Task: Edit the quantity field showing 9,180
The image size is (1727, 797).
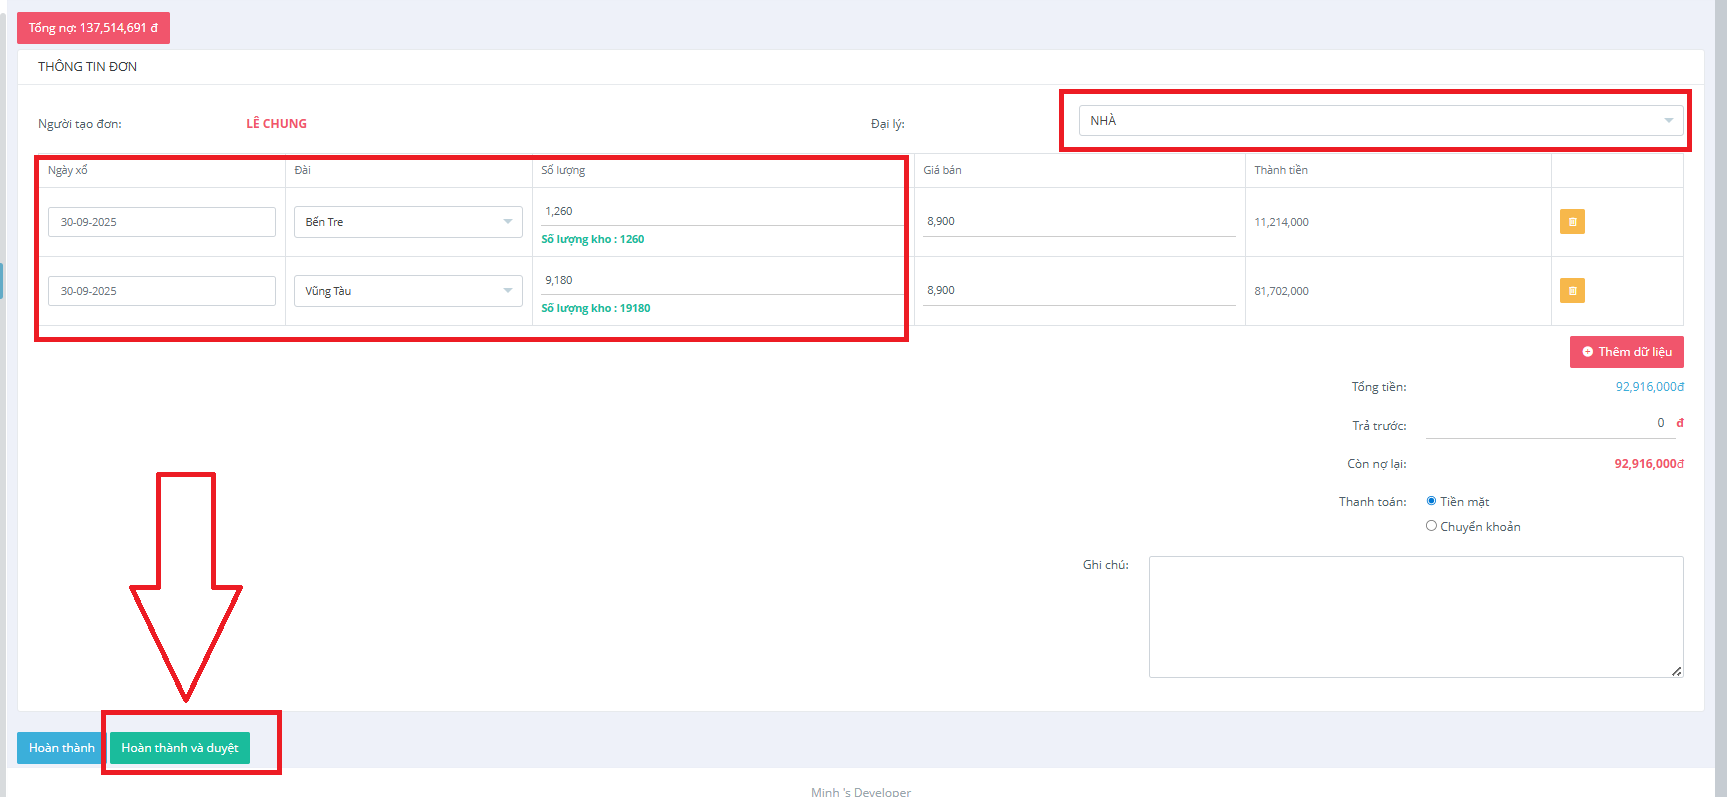Action: click(720, 280)
